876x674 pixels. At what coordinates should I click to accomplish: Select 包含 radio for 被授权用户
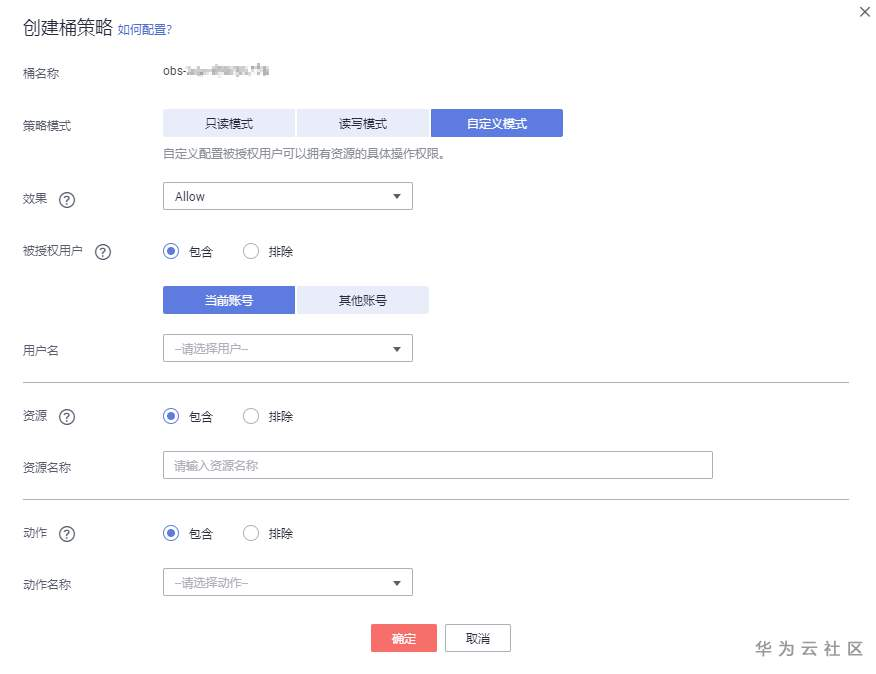(171, 251)
